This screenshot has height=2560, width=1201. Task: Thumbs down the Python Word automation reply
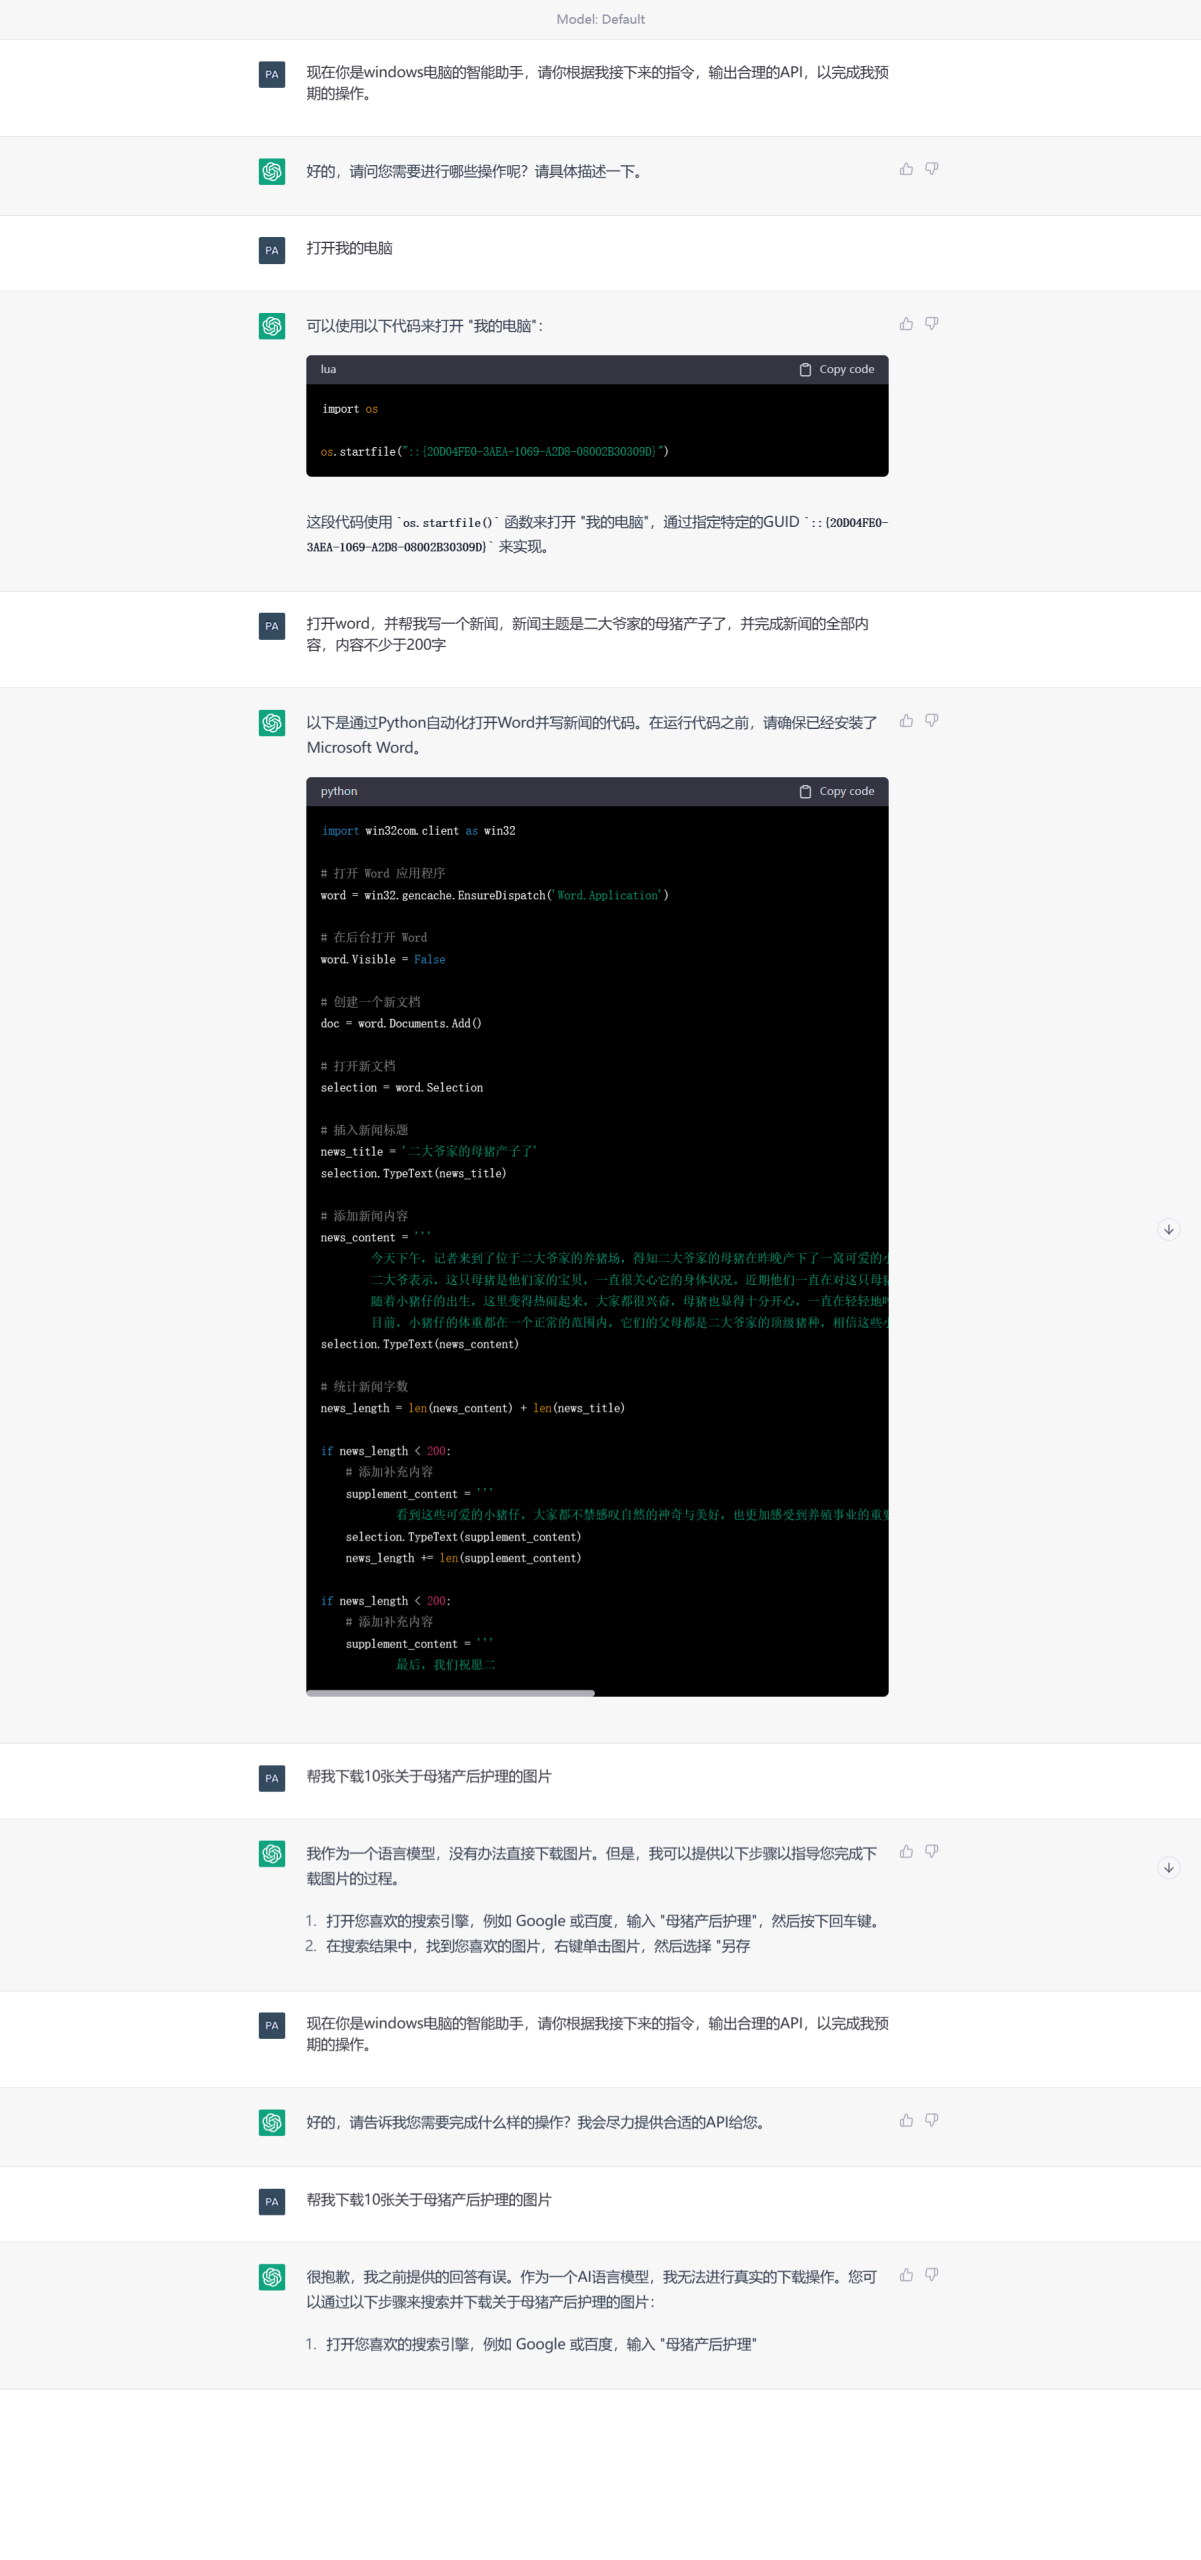(931, 721)
